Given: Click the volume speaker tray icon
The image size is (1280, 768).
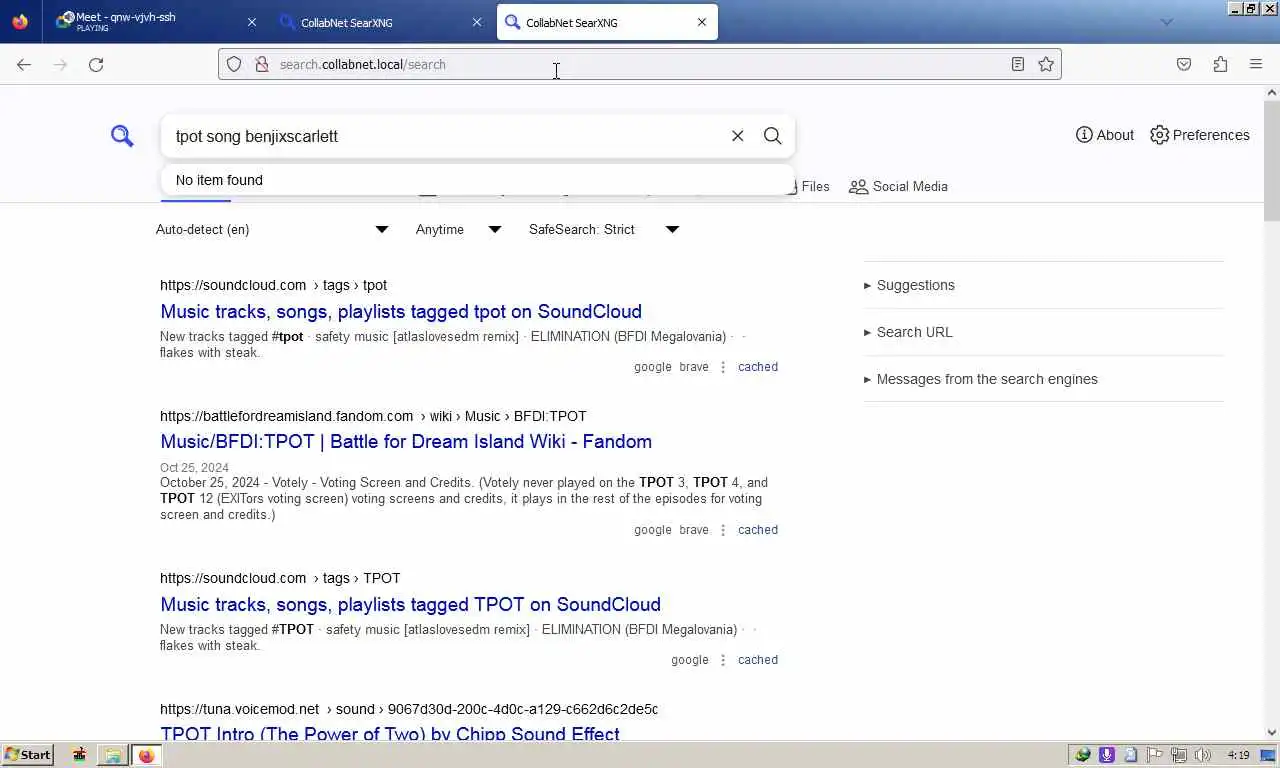Looking at the screenshot, I should 1203,755.
